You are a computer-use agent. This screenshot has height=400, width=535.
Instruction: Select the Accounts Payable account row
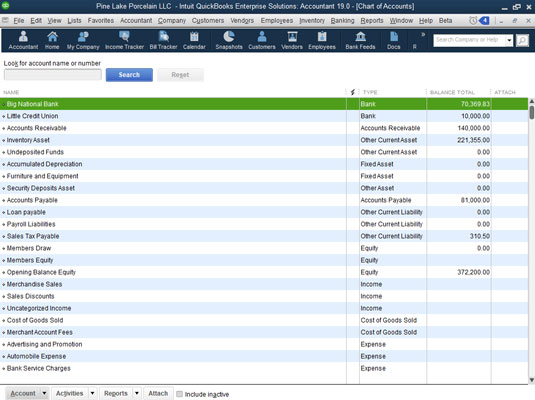tap(264, 200)
